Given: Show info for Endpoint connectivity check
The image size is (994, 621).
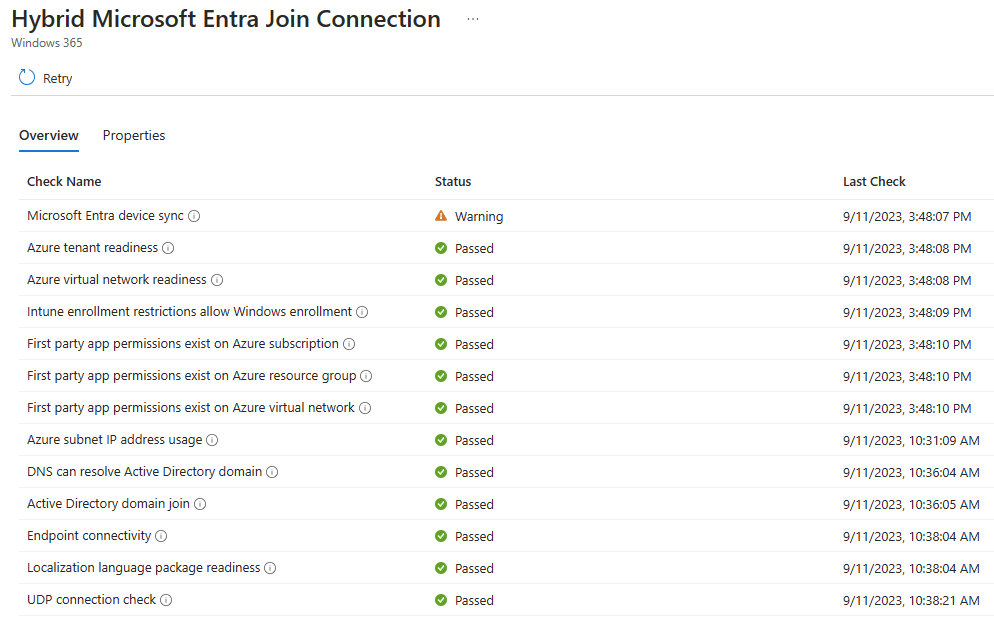Looking at the screenshot, I should (x=161, y=536).
